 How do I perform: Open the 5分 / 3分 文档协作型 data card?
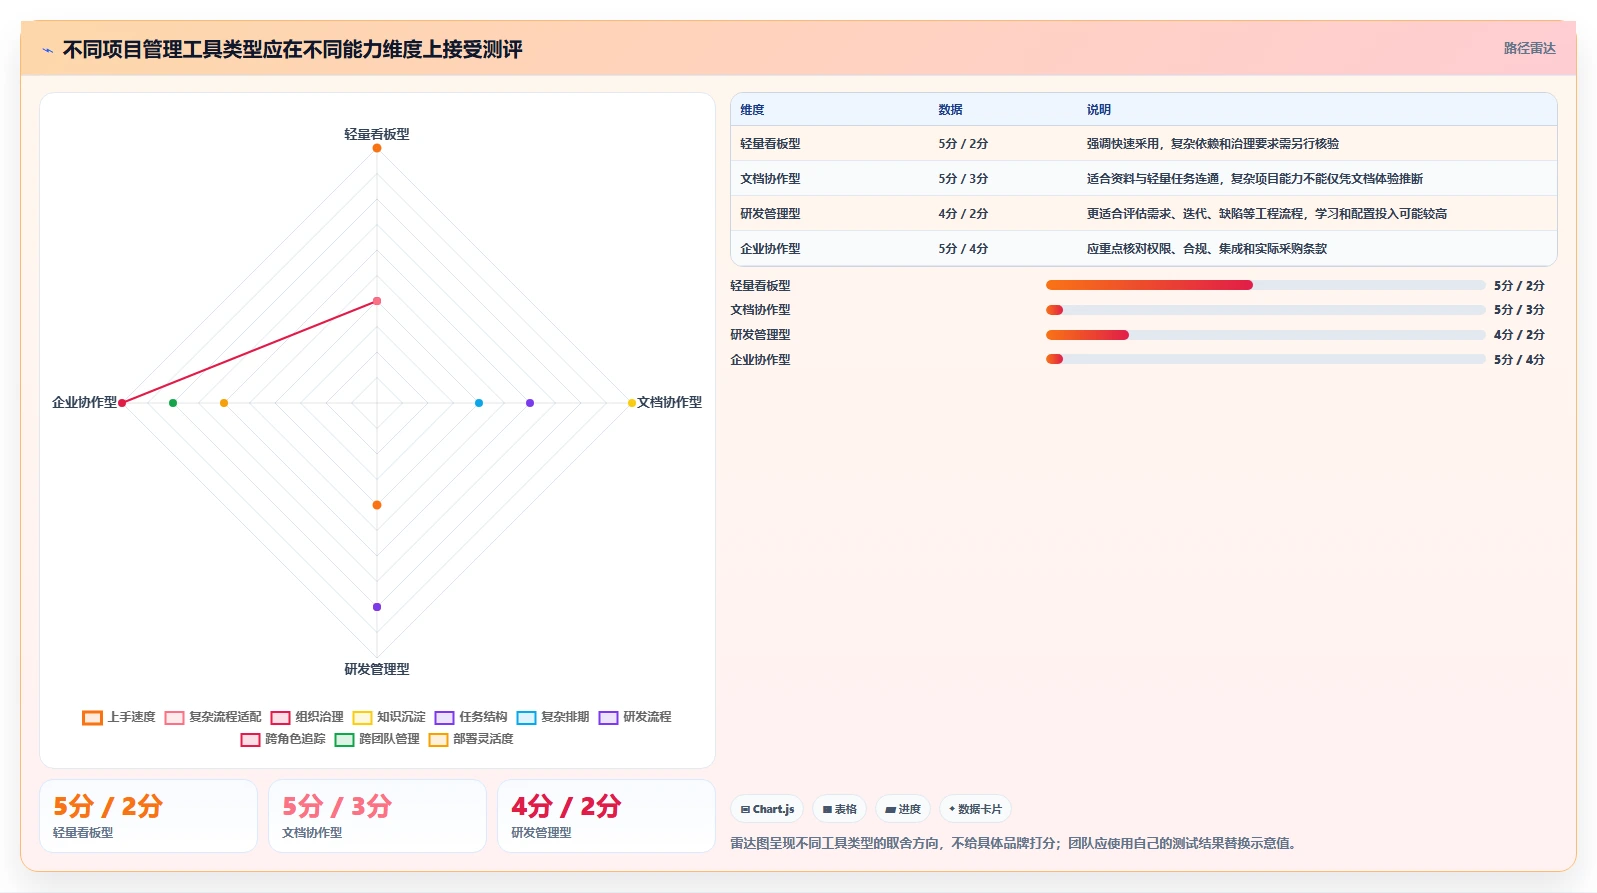pyautogui.click(x=377, y=816)
